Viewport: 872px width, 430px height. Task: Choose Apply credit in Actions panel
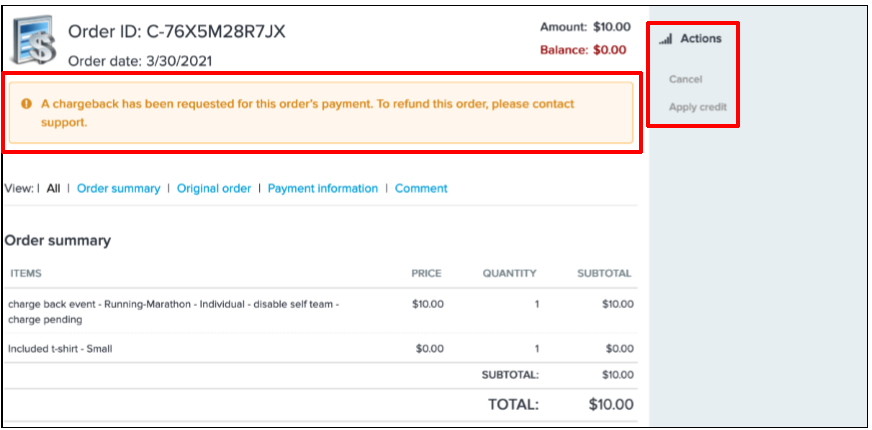point(697,107)
